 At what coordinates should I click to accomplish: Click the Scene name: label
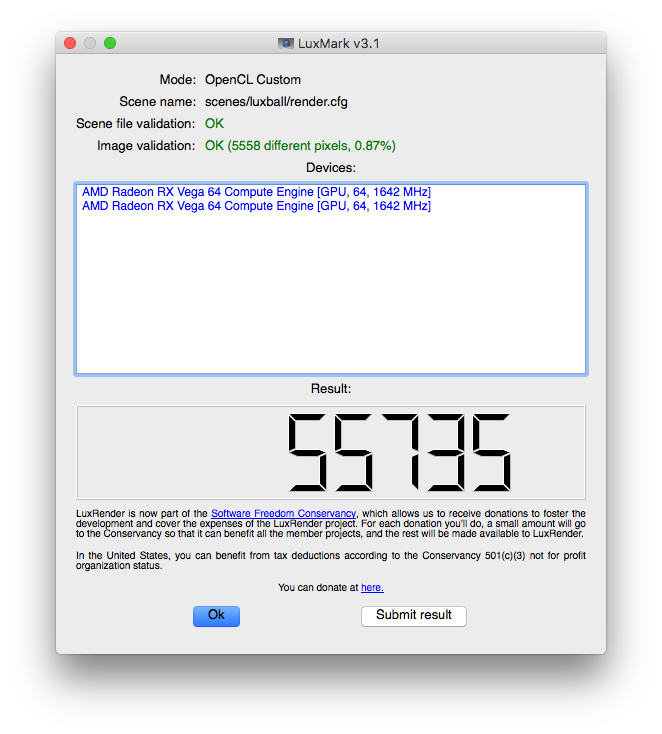point(157,102)
